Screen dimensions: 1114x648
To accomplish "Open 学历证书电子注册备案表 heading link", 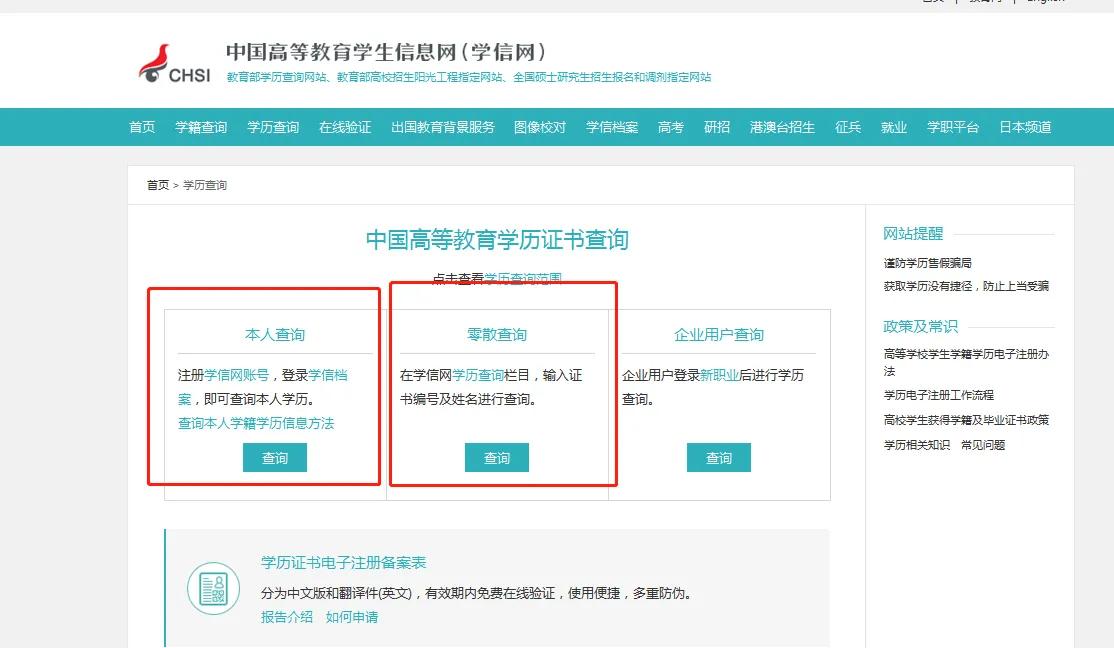I will (x=343, y=563).
